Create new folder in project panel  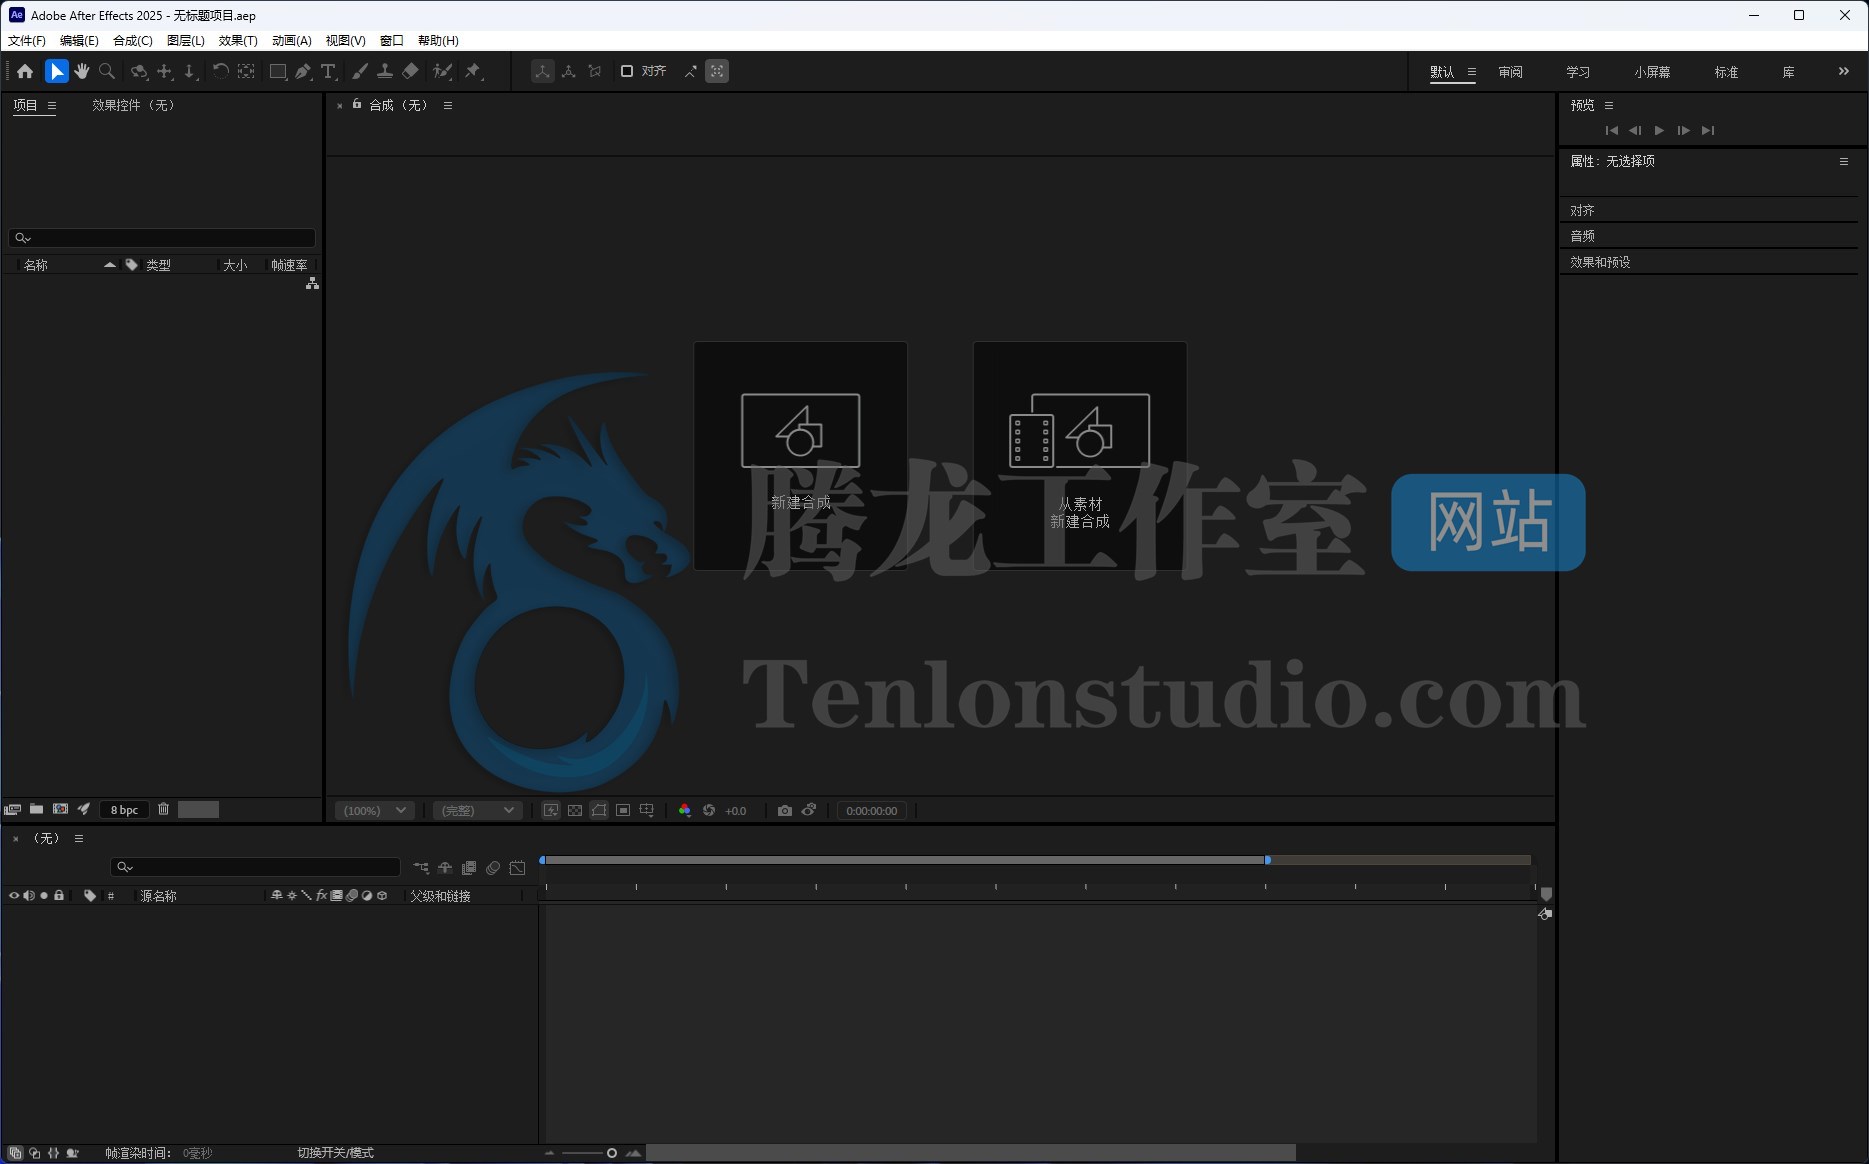coord(36,809)
